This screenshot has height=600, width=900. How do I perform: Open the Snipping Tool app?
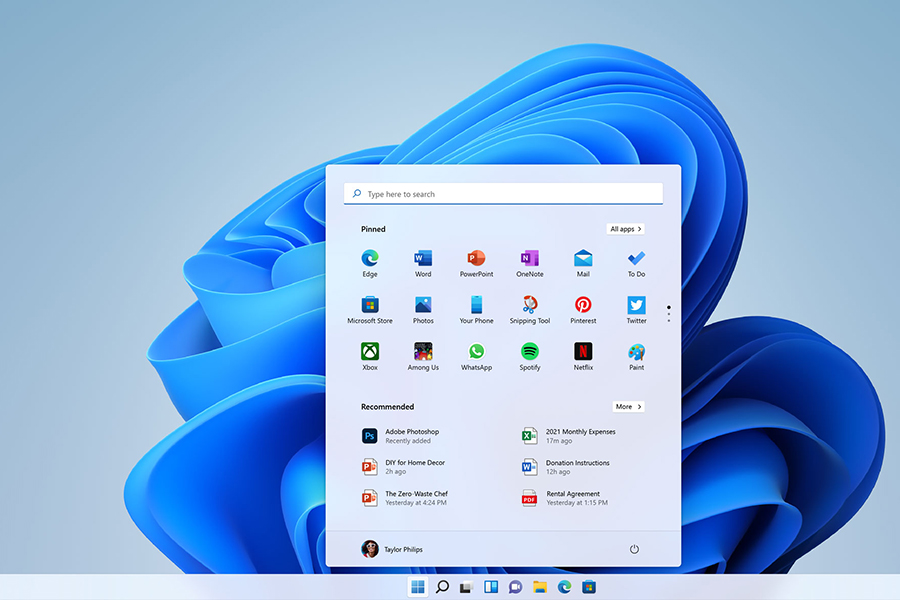click(x=530, y=306)
